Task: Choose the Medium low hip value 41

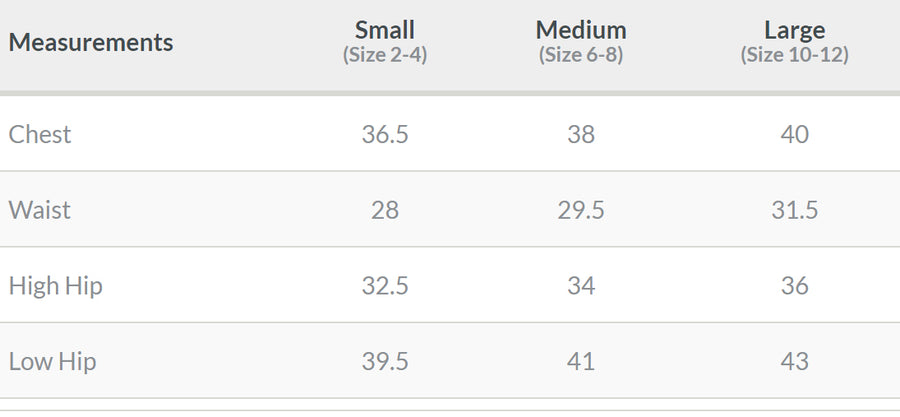Action: pos(581,361)
